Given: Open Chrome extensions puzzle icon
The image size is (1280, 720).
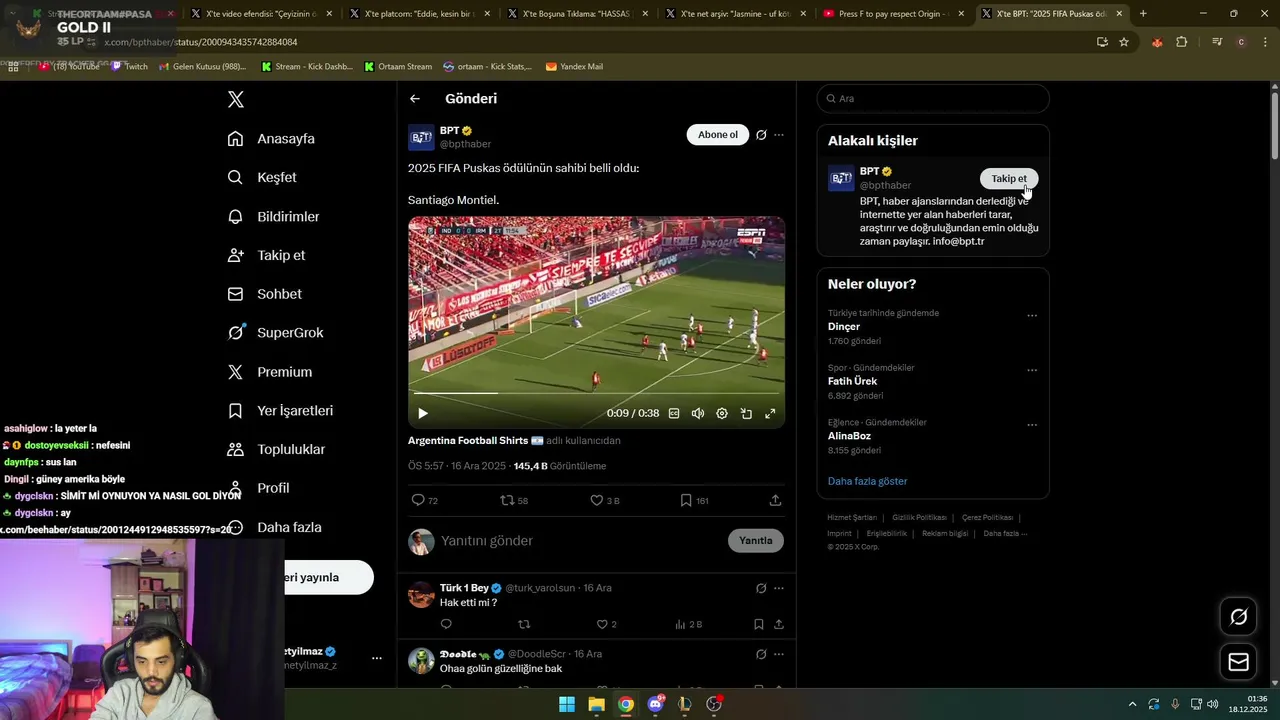Looking at the screenshot, I should point(1182,42).
